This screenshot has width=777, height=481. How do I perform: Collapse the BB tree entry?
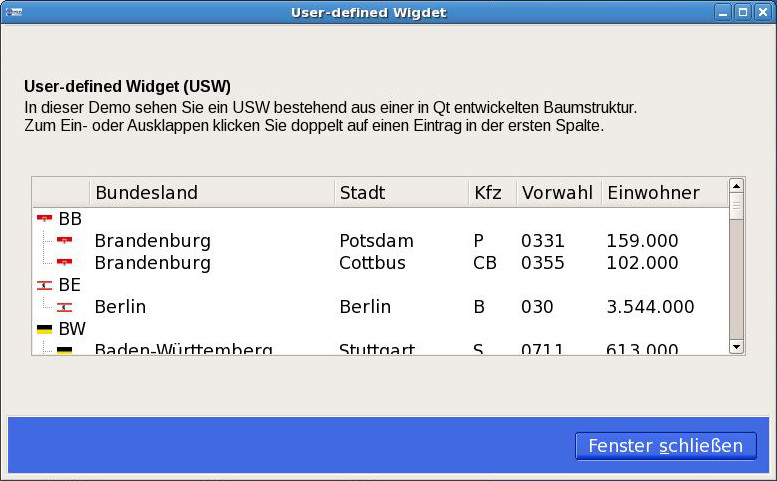coord(70,218)
